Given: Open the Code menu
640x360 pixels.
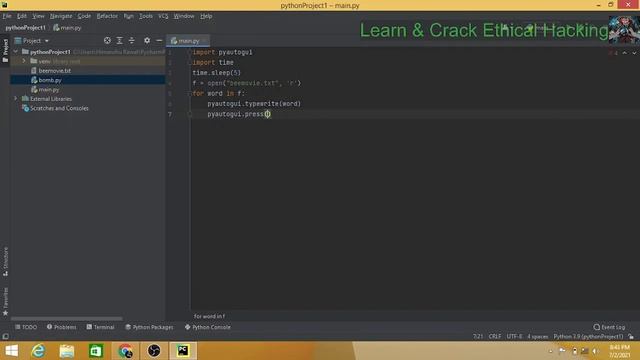Looking at the screenshot, I should [84, 16].
